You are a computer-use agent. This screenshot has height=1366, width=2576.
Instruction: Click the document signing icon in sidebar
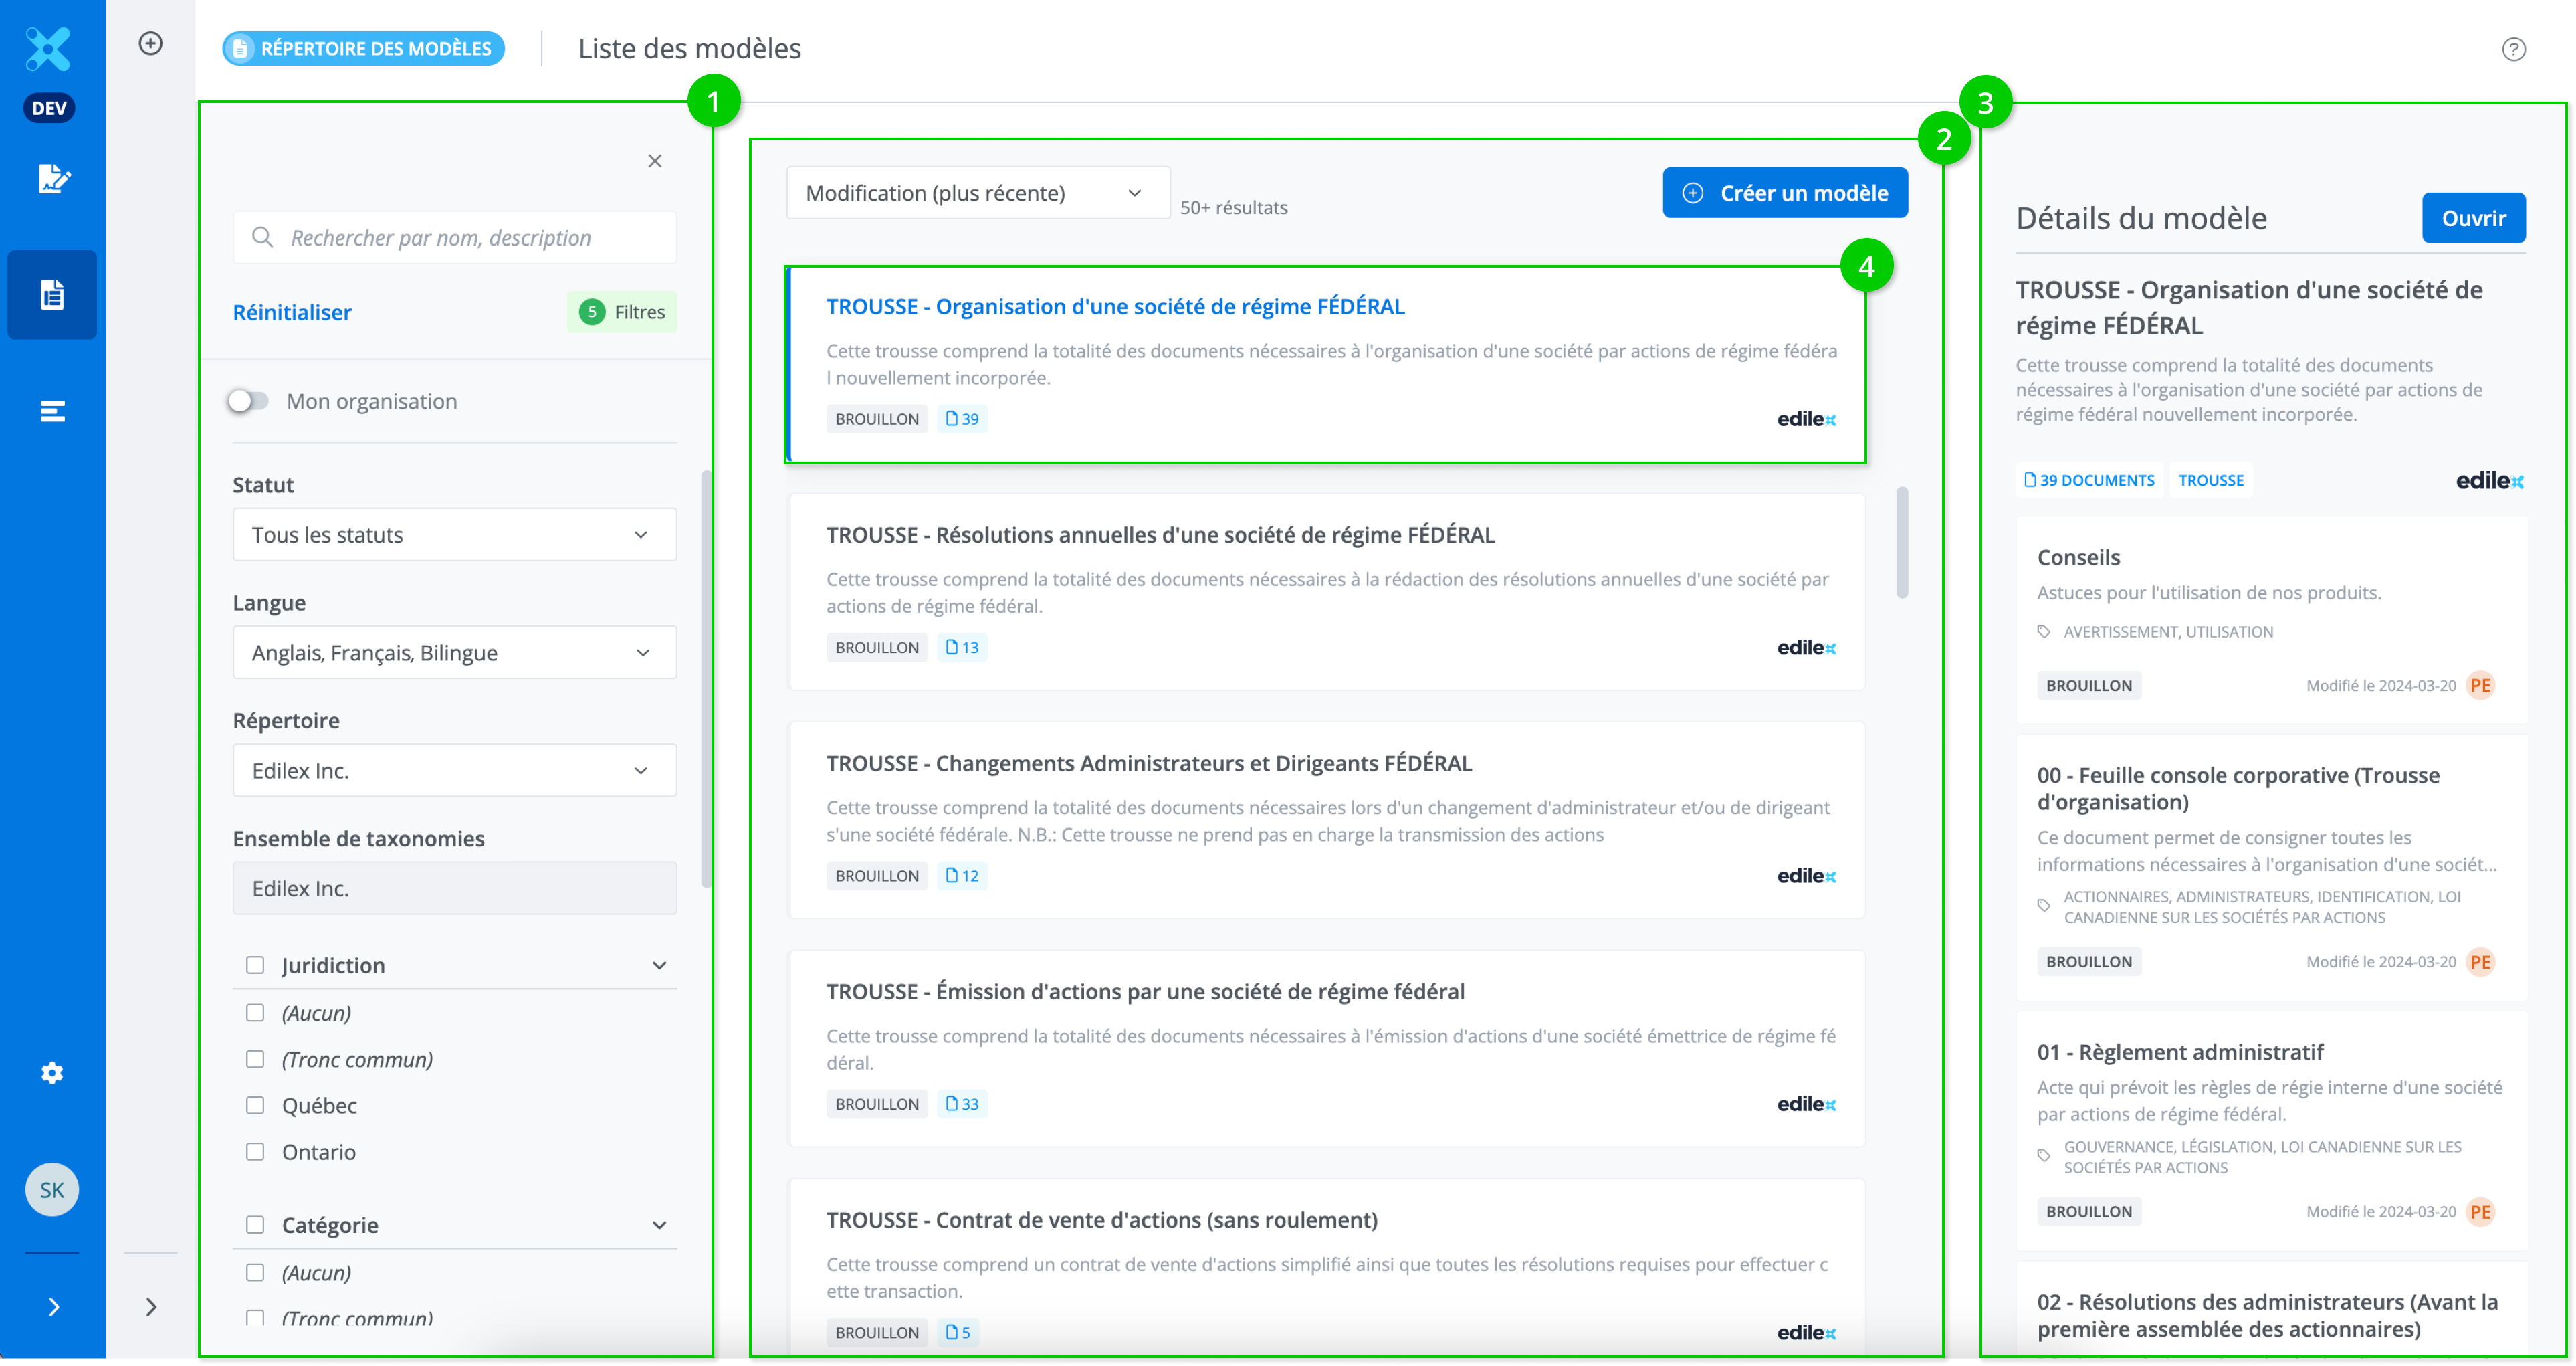(52, 179)
